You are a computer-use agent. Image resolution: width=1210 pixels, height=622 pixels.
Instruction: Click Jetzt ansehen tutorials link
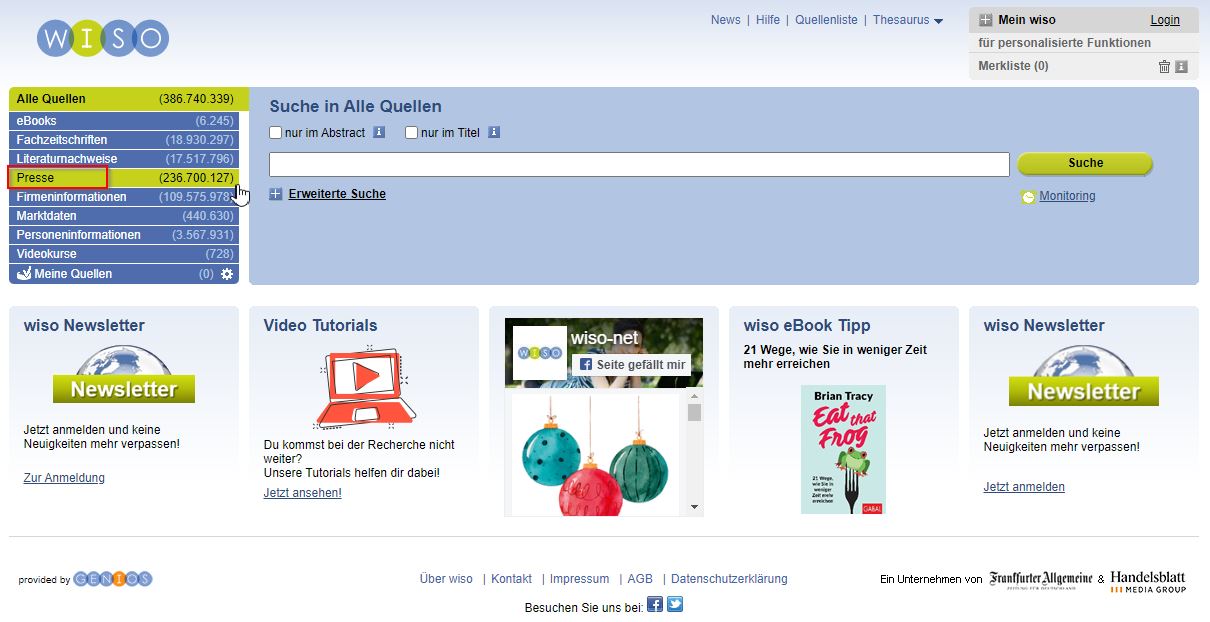coord(302,493)
